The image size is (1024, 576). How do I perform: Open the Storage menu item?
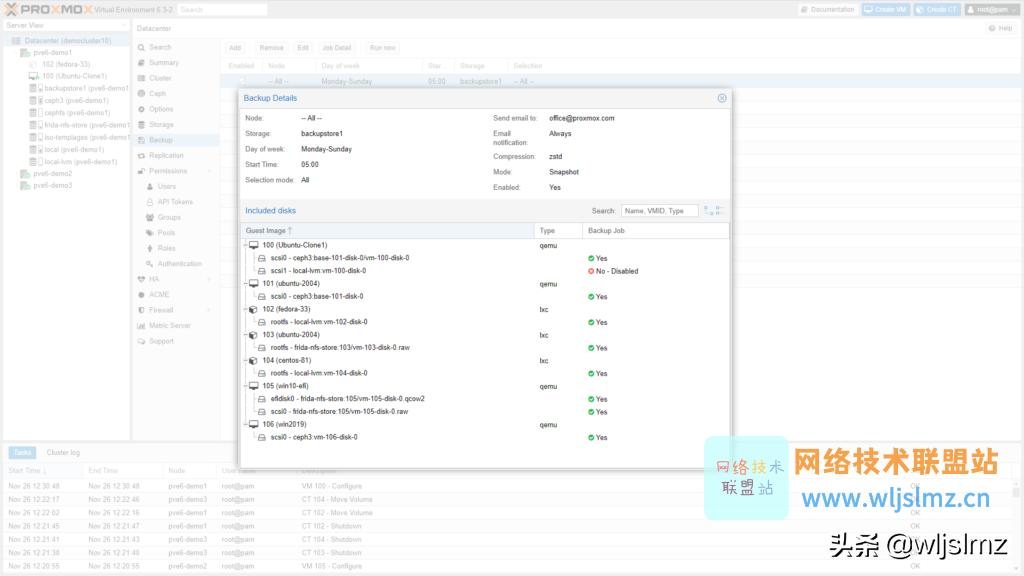coord(161,125)
